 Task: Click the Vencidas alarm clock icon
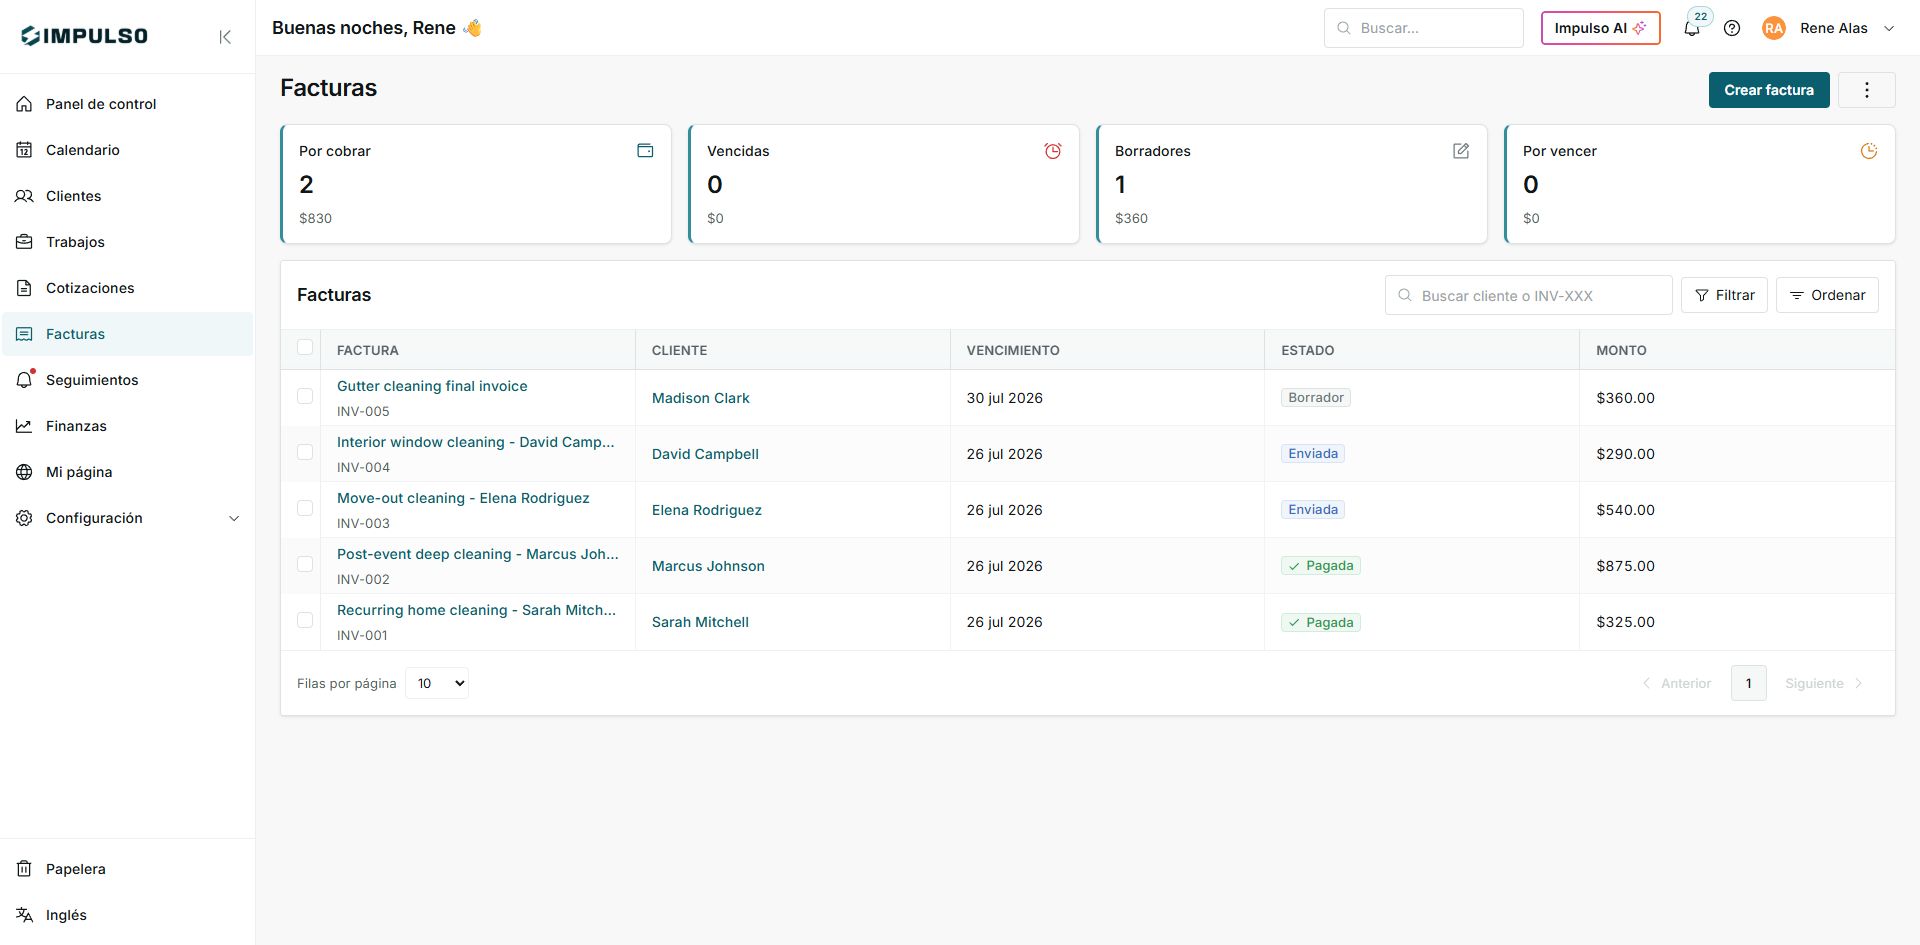pyautogui.click(x=1053, y=151)
